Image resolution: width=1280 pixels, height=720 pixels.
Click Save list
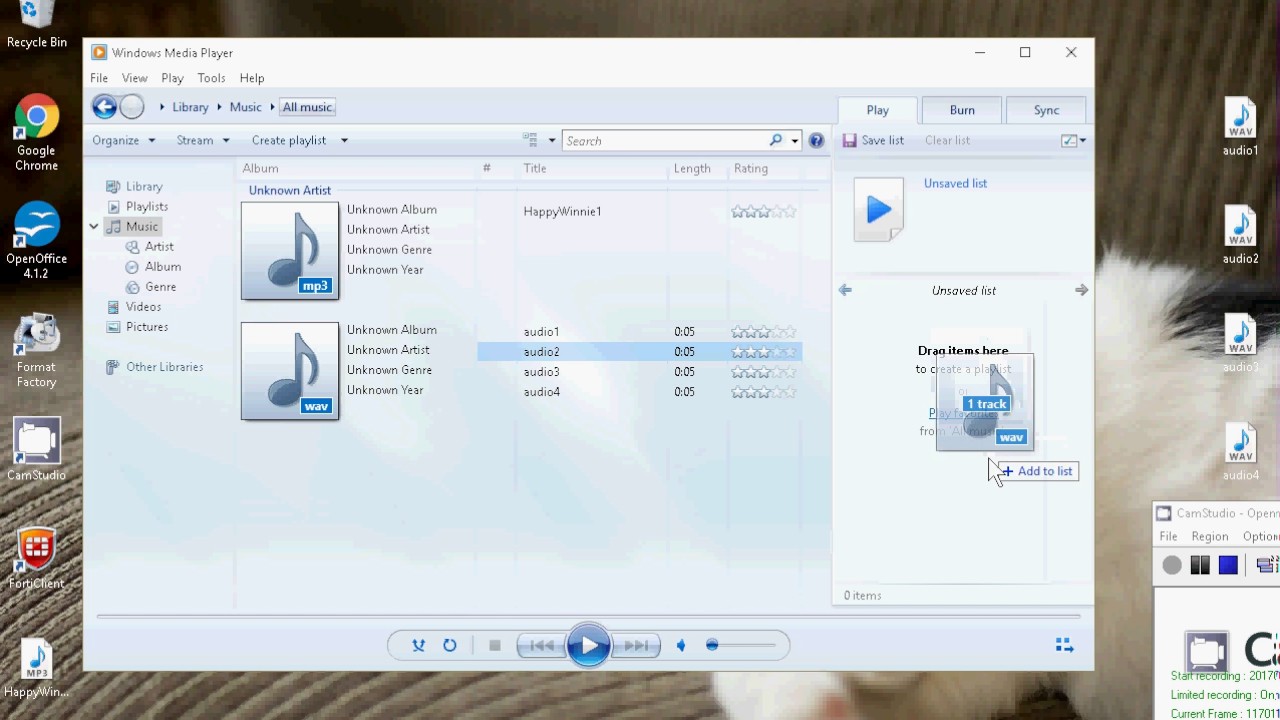(x=873, y=141)
